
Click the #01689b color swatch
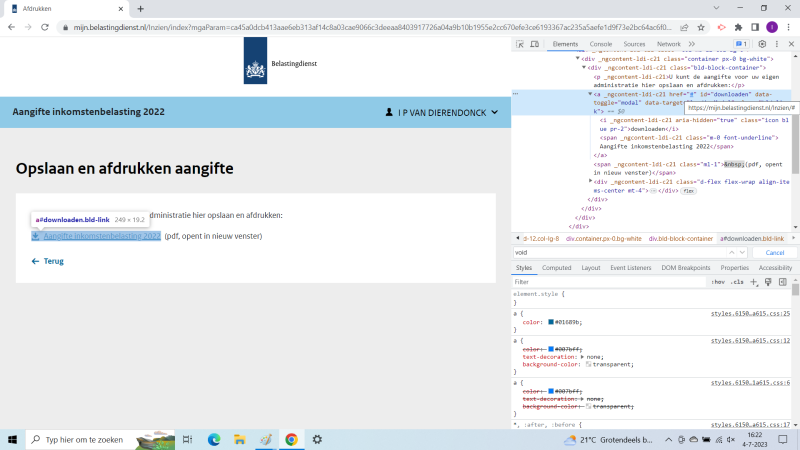point(551,322)
